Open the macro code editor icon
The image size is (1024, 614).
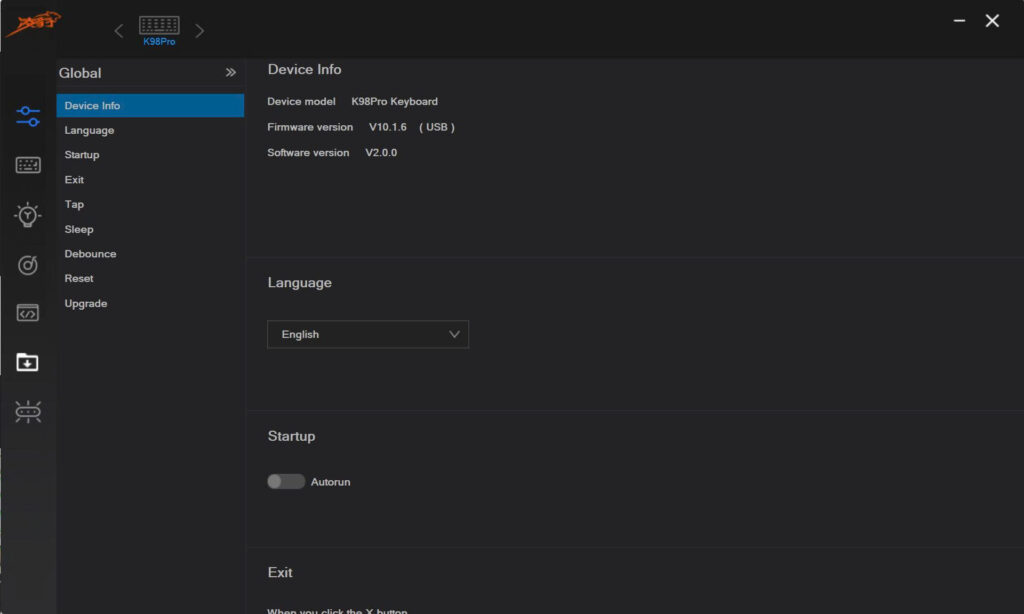(27, 313)
